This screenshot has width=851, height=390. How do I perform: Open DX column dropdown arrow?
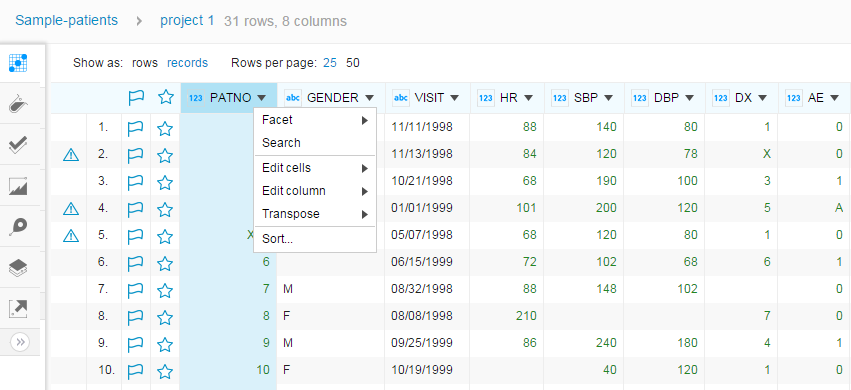763,98
